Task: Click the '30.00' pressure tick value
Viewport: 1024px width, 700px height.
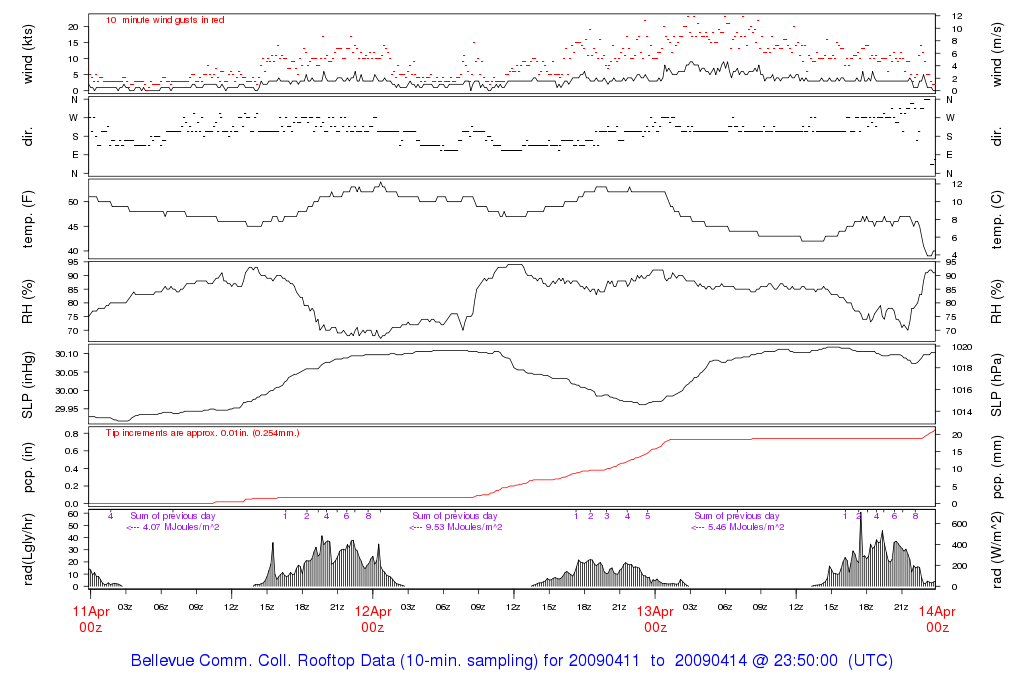Action: pos(67,391)
